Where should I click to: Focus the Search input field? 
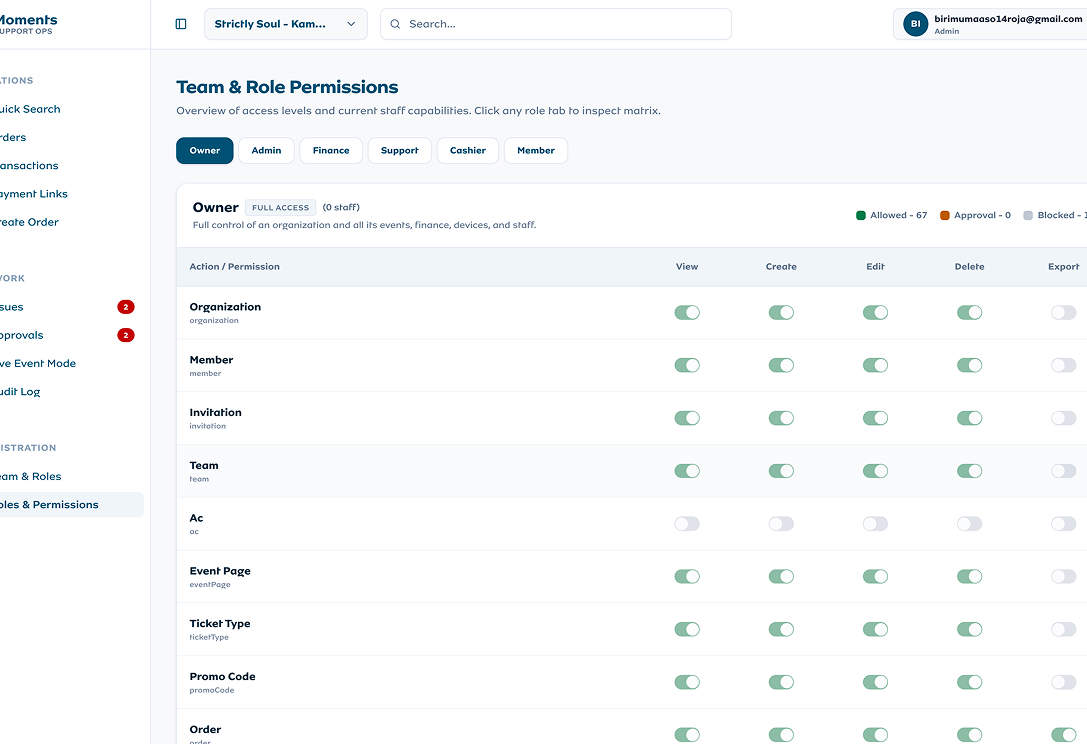click(556, 24)
